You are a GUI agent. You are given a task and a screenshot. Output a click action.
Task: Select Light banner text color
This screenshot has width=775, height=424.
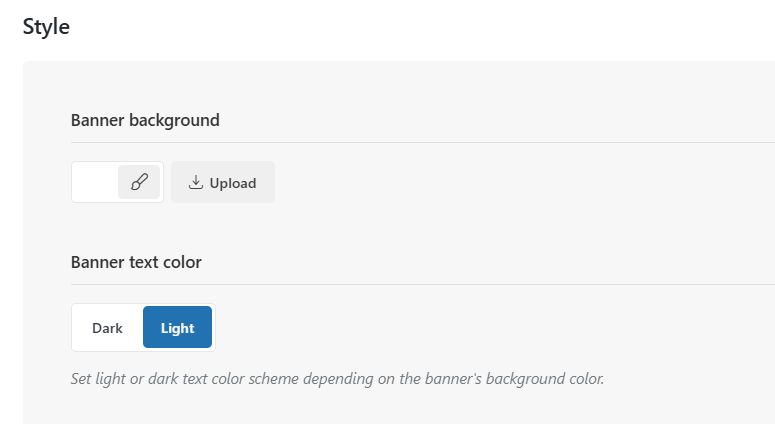177,328
